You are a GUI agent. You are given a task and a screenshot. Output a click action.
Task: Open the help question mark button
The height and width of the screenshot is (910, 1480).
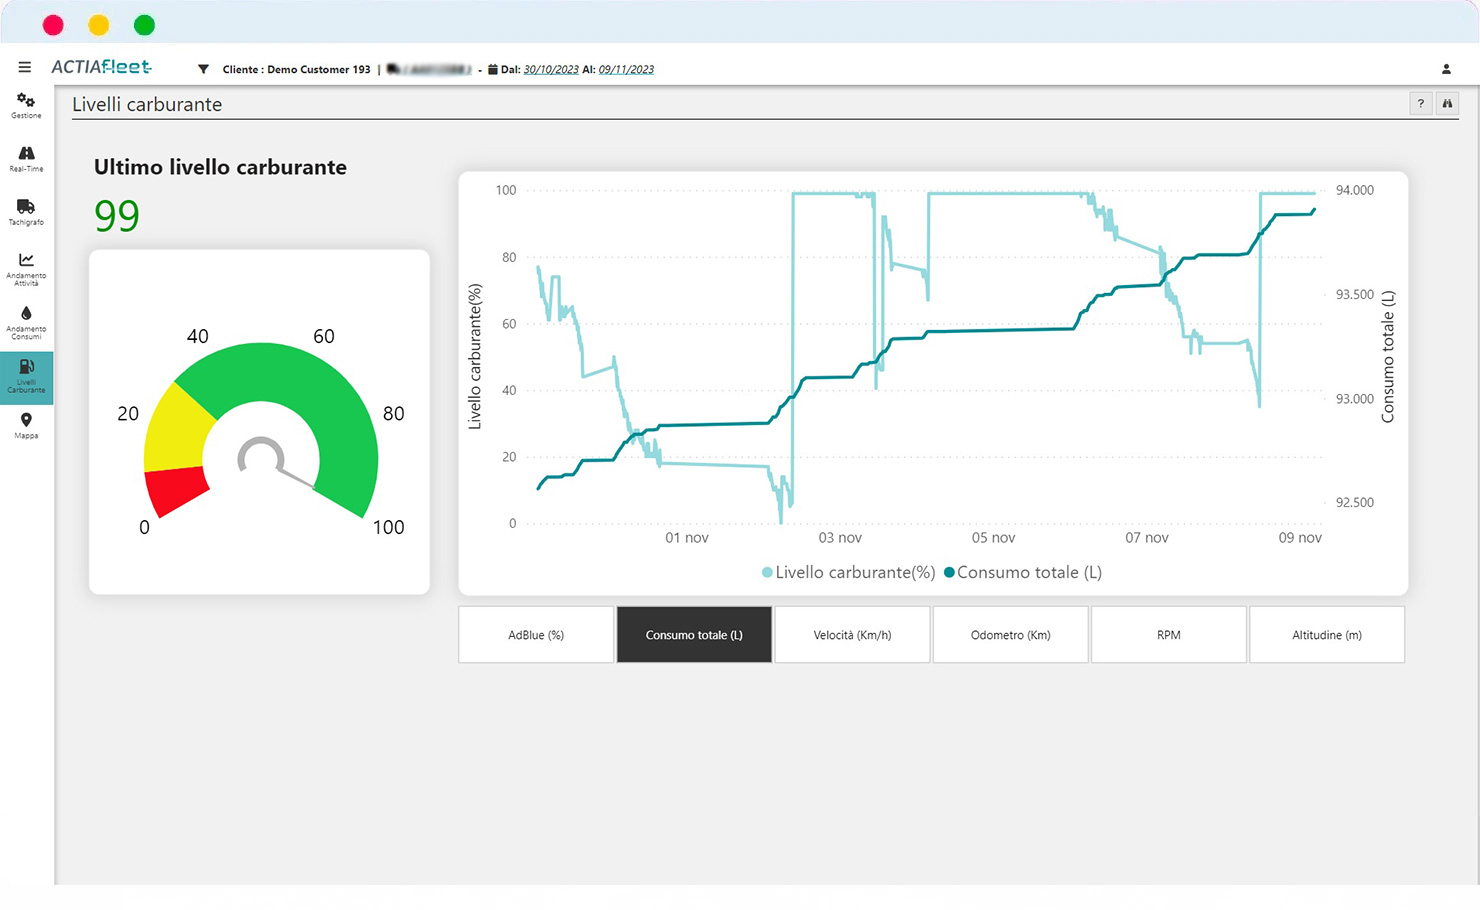pos(1420,104)
